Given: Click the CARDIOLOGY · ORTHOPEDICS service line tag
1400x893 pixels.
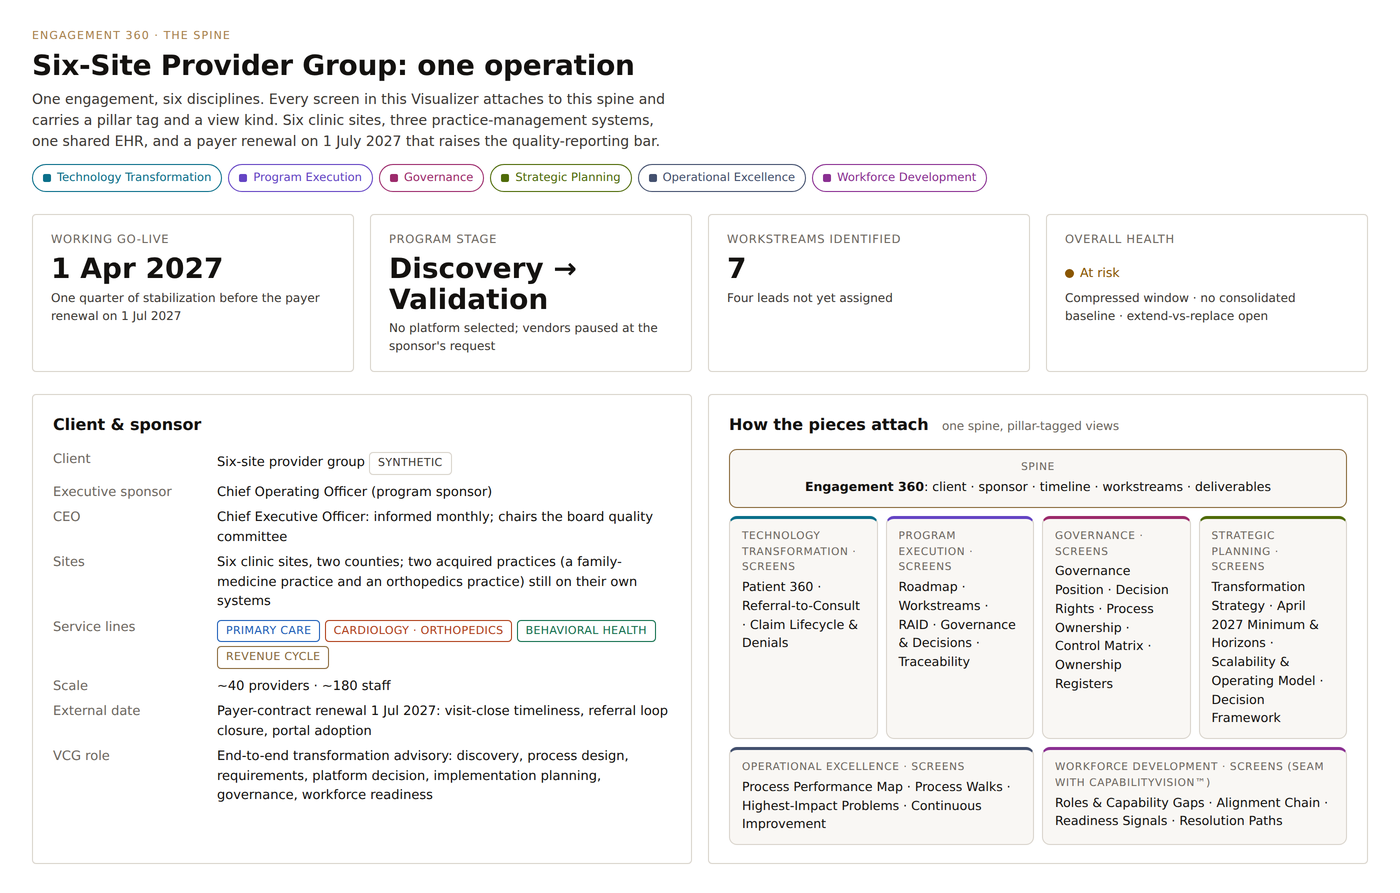Looking at the screenshot, I should (x=418, y=631).
